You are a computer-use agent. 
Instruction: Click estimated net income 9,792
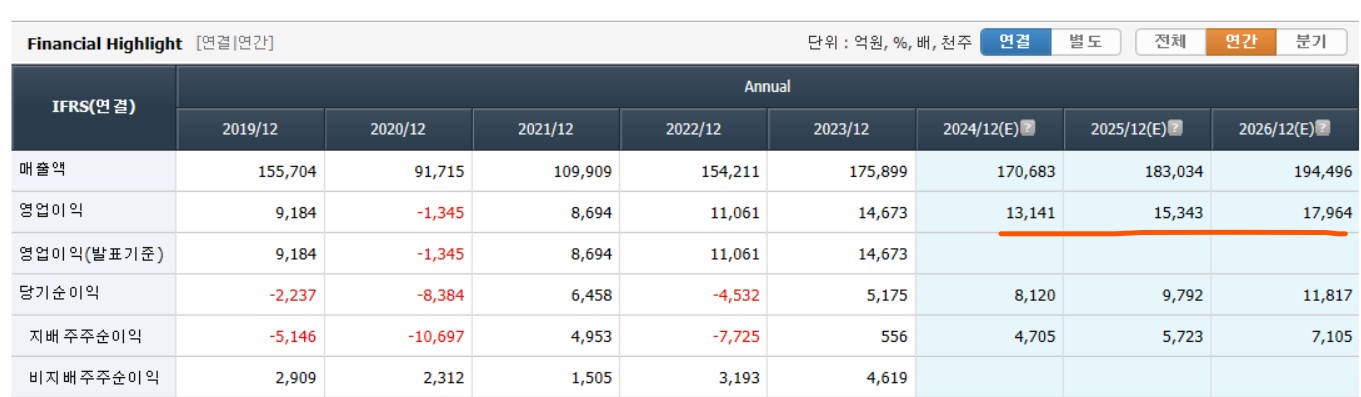tap(1183, 295)
